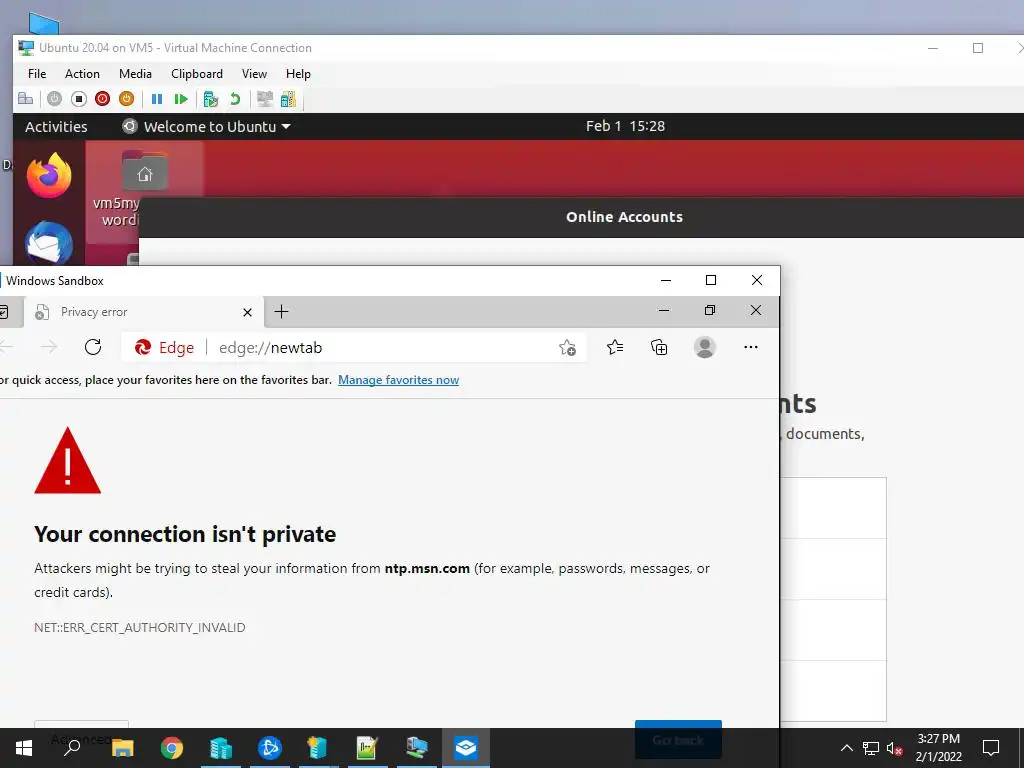Viewport: 1024px width, 768px height.
Task: Click the Manage favorites now link
Action: [x=398, y=380]
